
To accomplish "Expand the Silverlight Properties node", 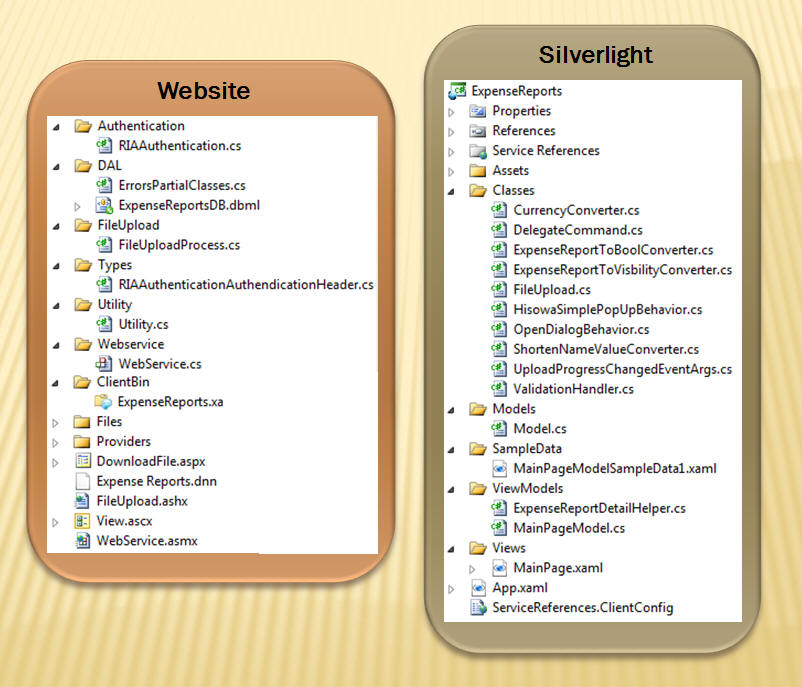I will coord(451,112).
